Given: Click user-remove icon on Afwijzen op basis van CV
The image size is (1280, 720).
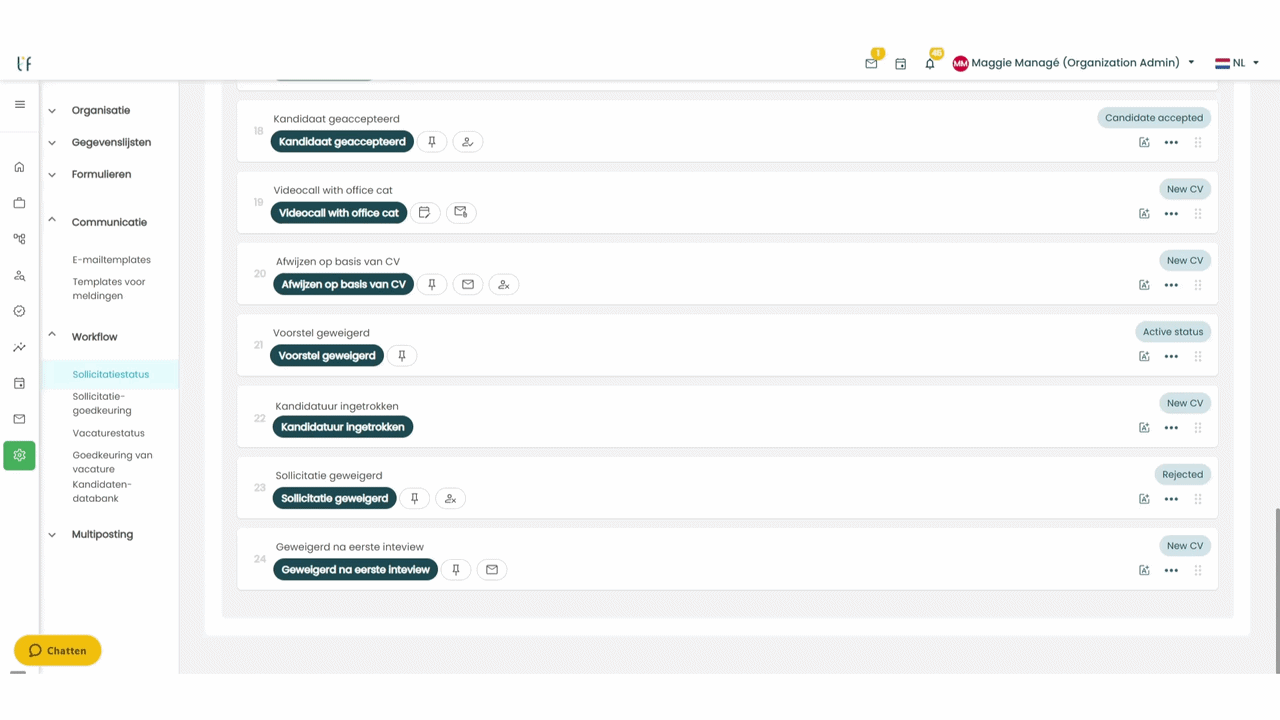Looking at the screenshot, I should click(x=504, y=285).
